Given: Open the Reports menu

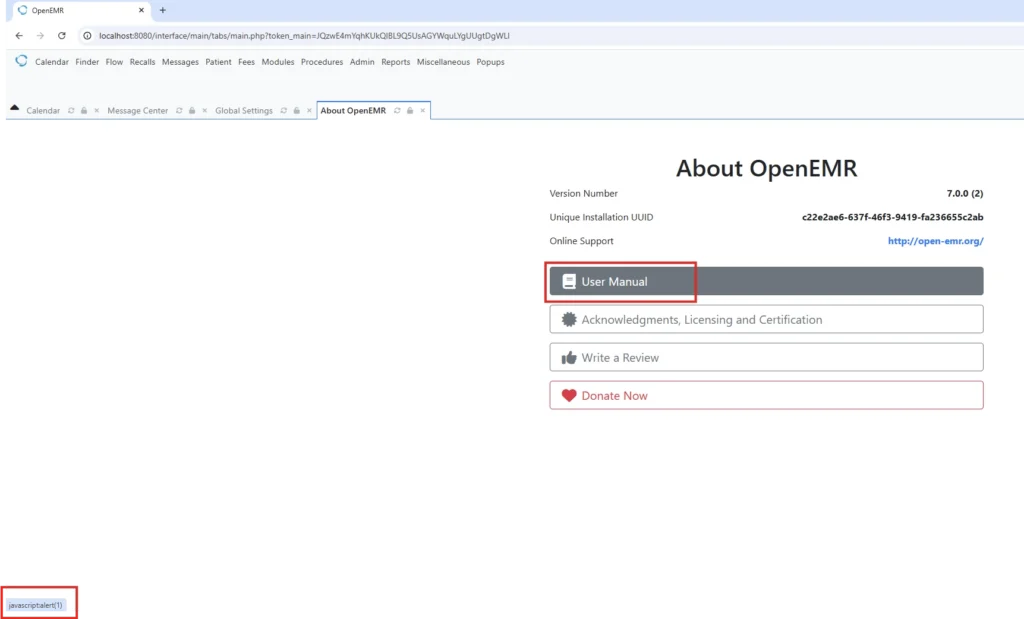Looking at the screenshot, I should 396,62.
